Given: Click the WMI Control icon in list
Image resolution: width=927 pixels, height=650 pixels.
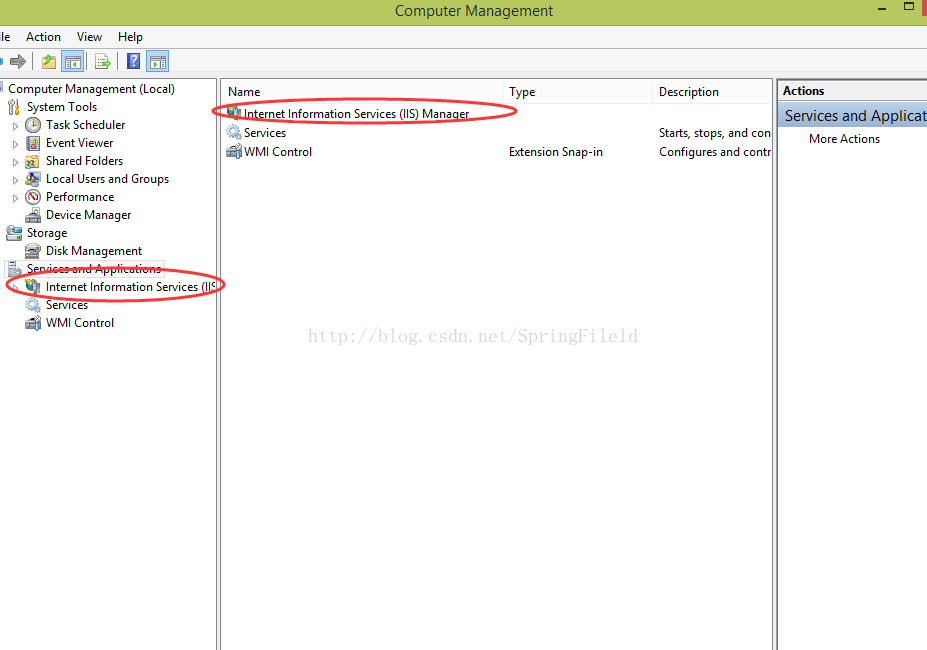Looking at the screenshot, I should [x=234, y=151].
